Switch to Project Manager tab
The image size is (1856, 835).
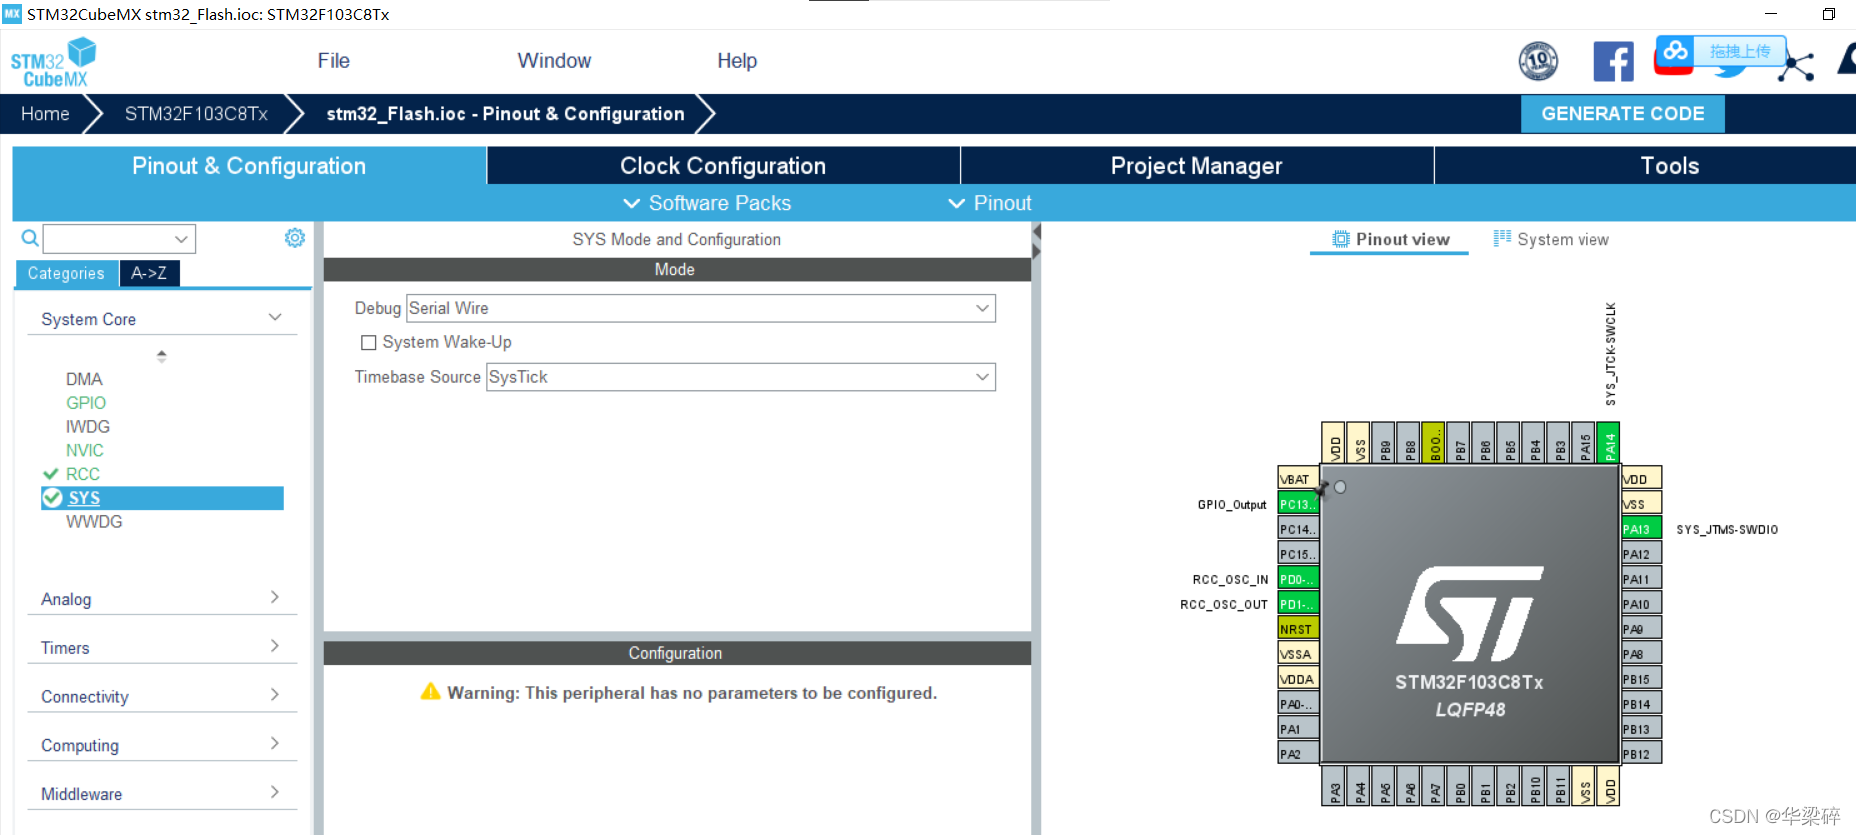tap(1196, 166)
